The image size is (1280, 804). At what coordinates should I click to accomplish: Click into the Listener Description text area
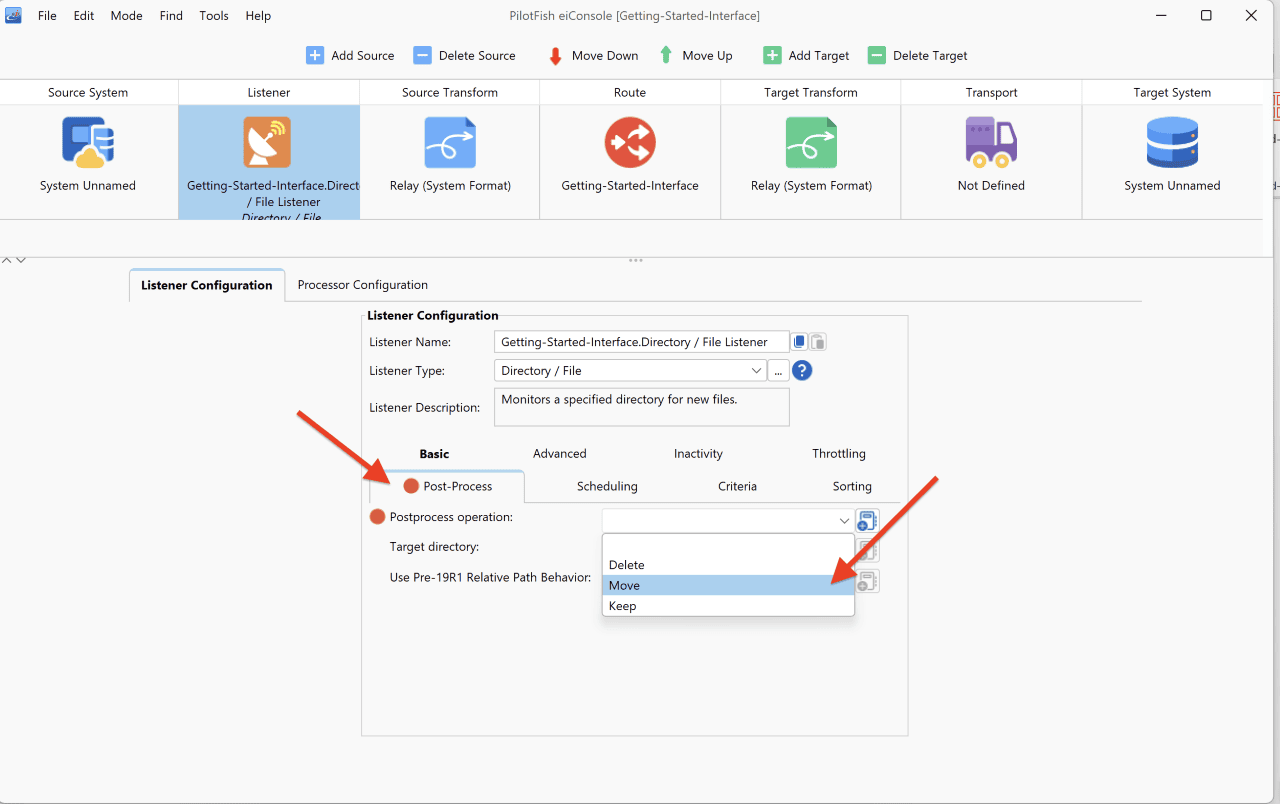tap(641, 407)
